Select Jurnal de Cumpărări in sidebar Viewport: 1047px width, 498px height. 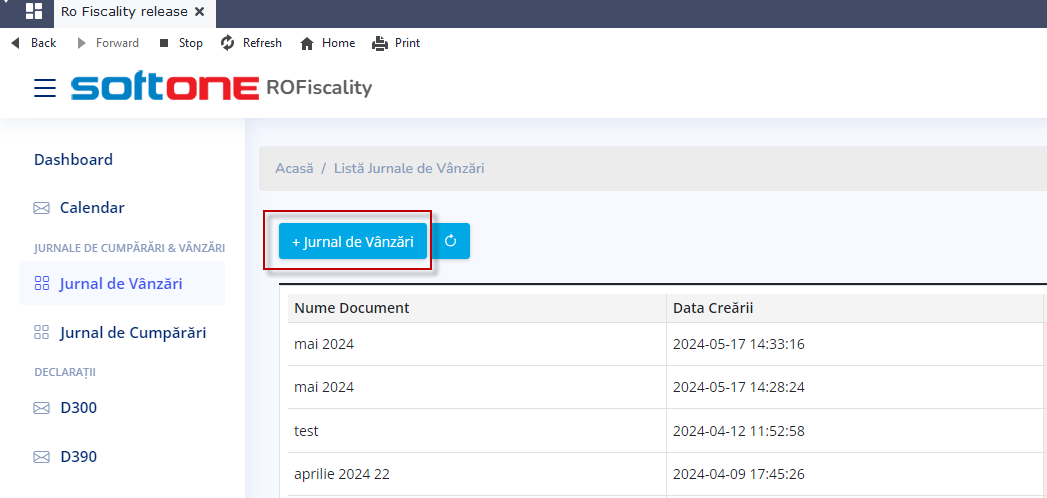tap(132, 332)
